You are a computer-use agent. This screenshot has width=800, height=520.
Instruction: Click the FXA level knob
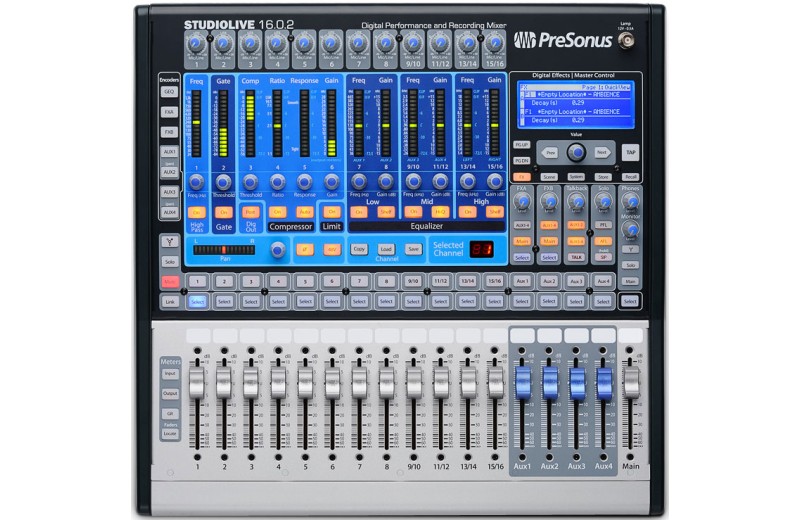[x=521, y=202]
